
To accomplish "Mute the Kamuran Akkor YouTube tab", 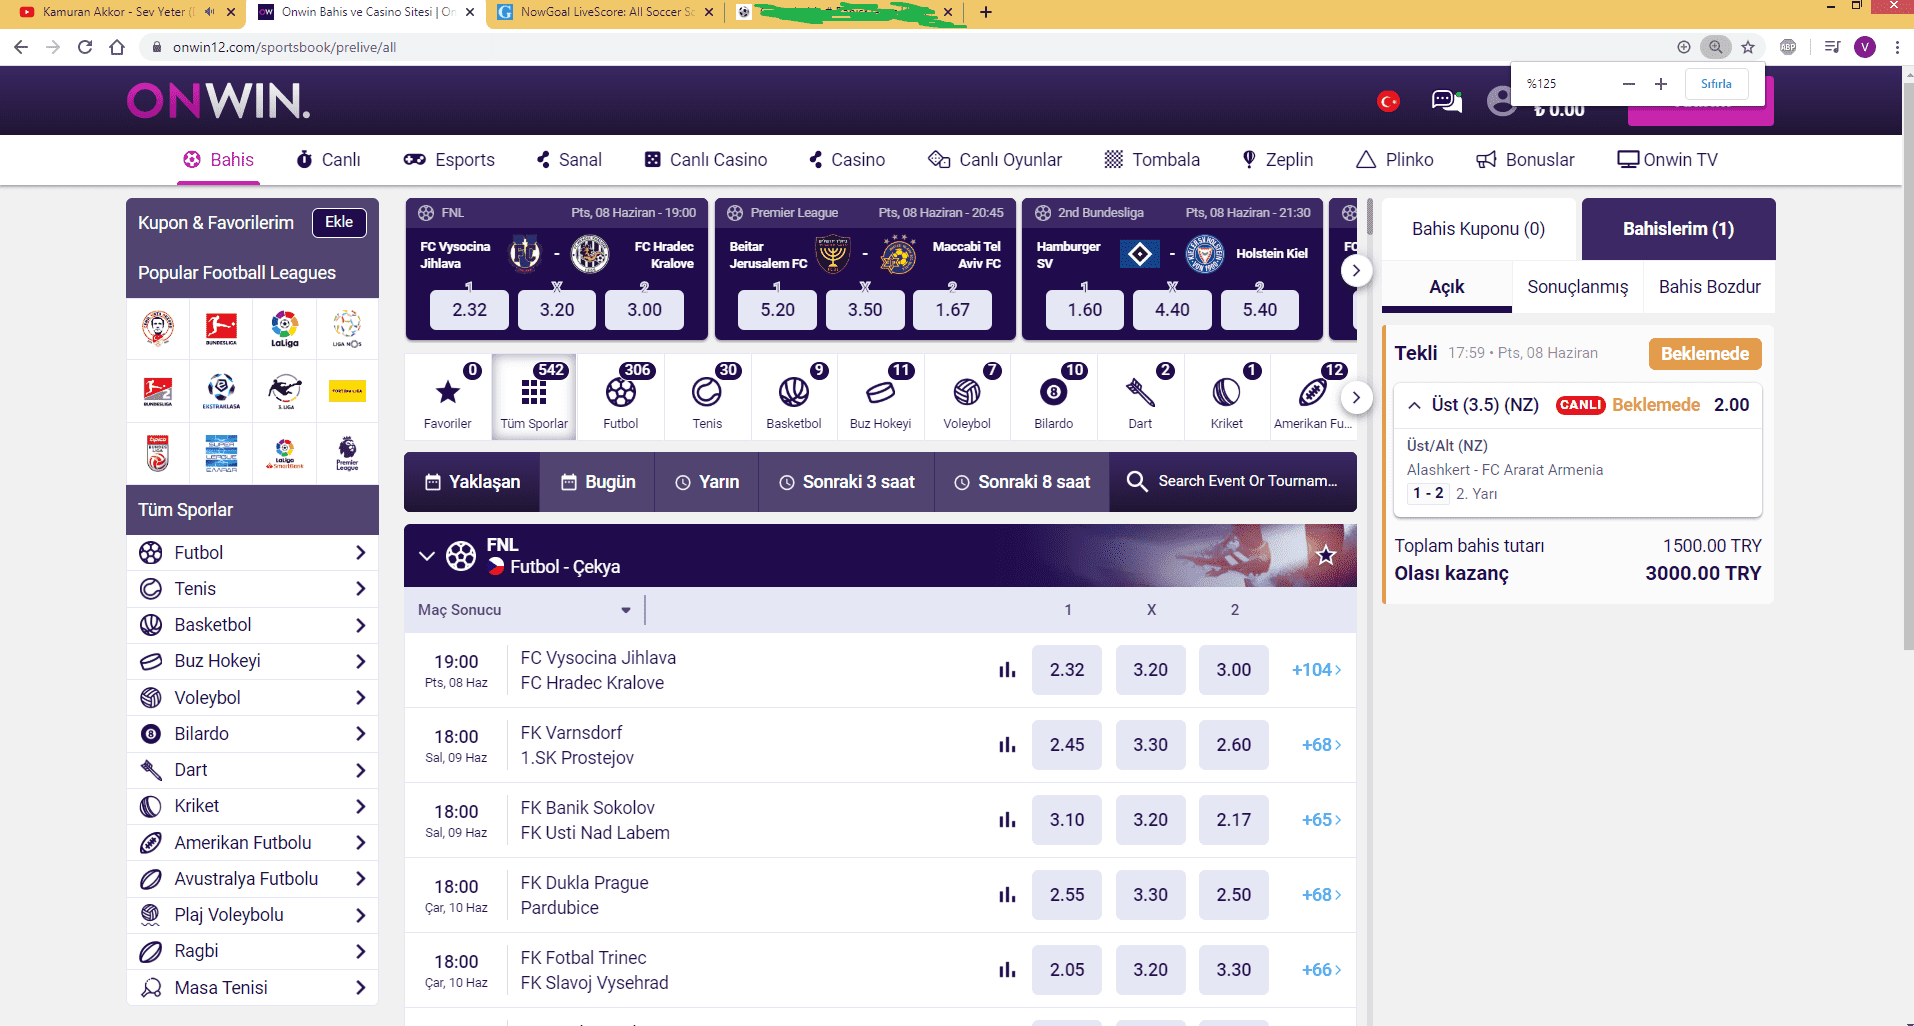I will click(x=209, y=12).
